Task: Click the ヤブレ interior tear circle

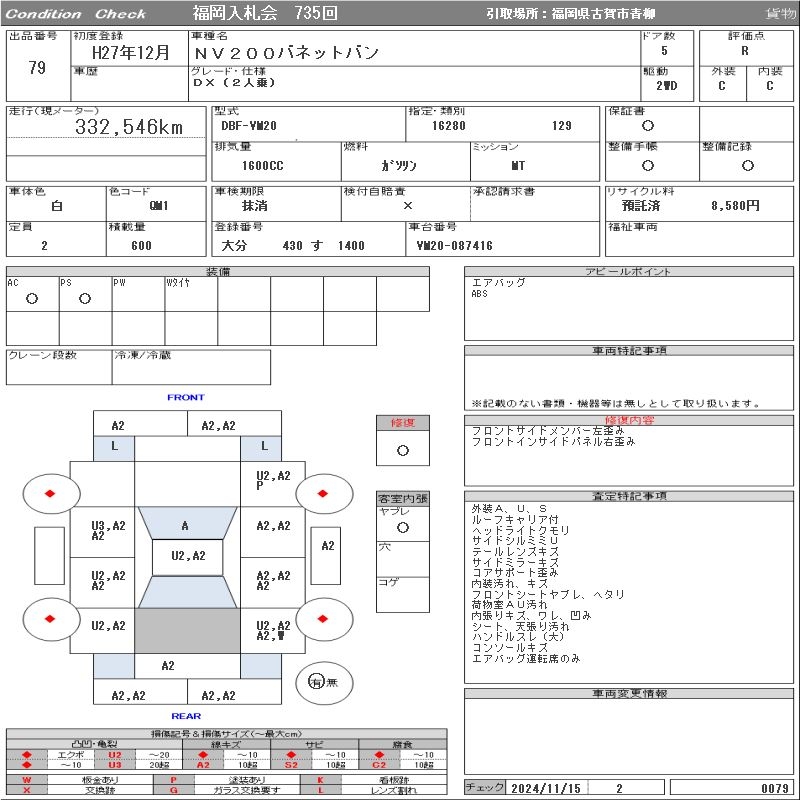Action: [x=403, y=528]
